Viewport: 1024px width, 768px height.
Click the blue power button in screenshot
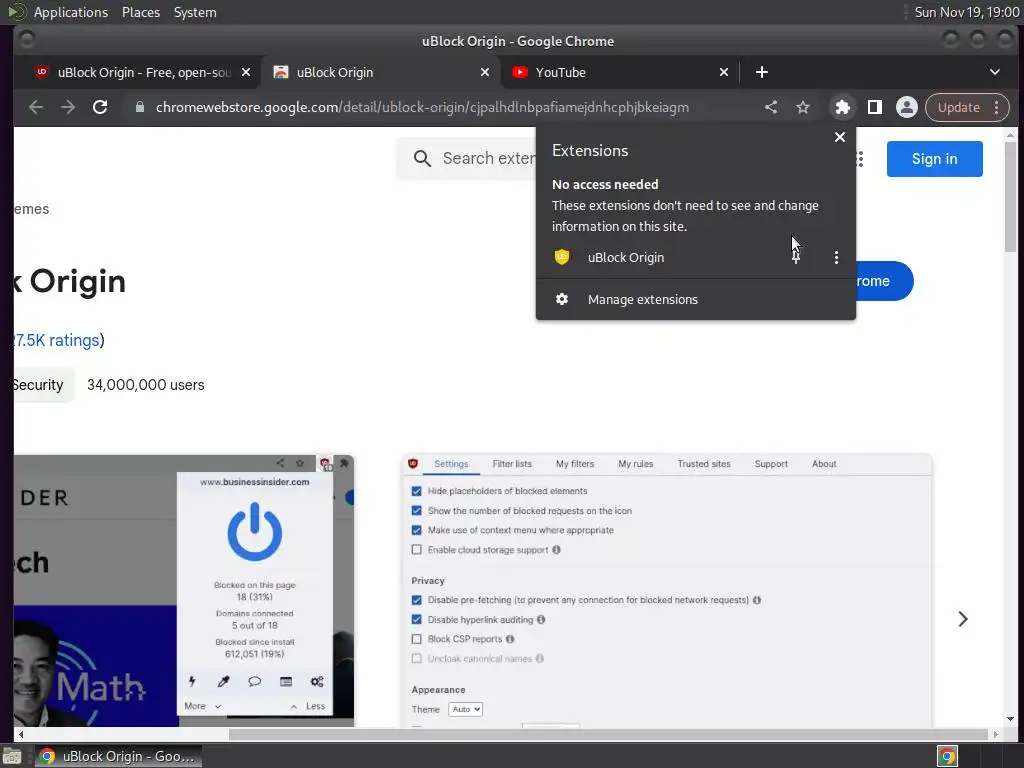pyautogui.click(x=255, y=532)
